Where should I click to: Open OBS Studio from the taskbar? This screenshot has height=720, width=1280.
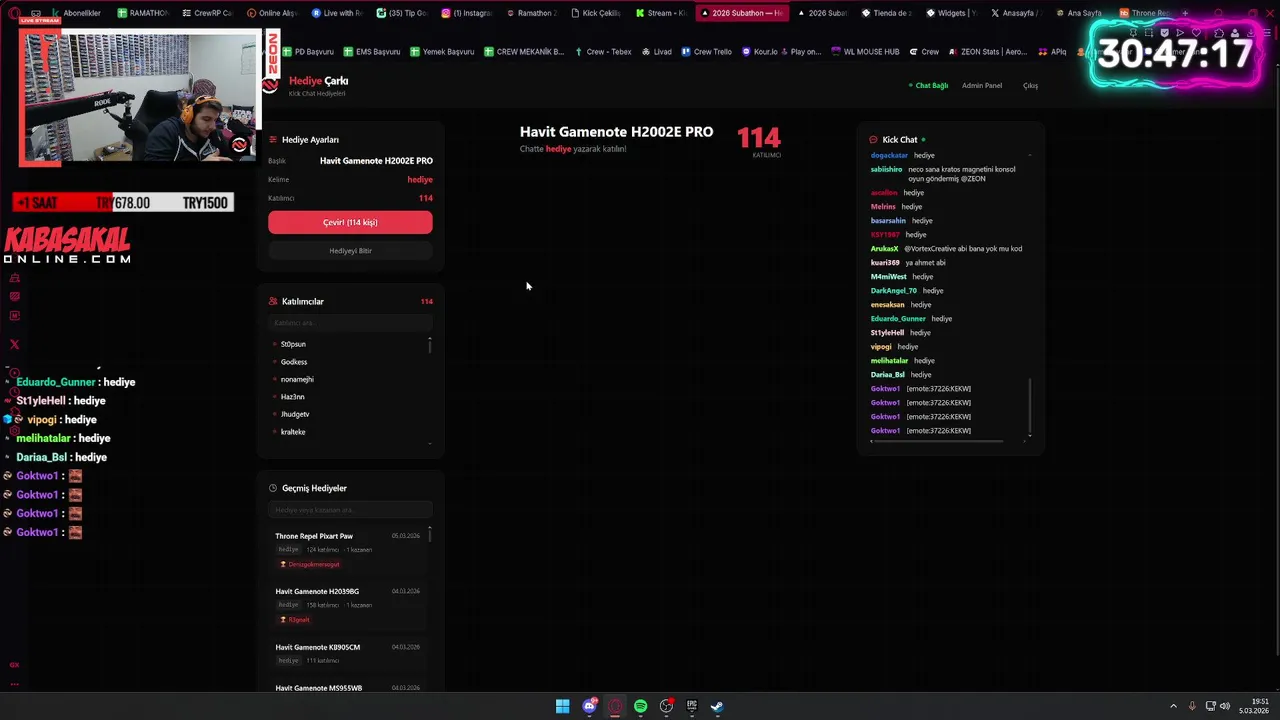click(x=666, y=706)
